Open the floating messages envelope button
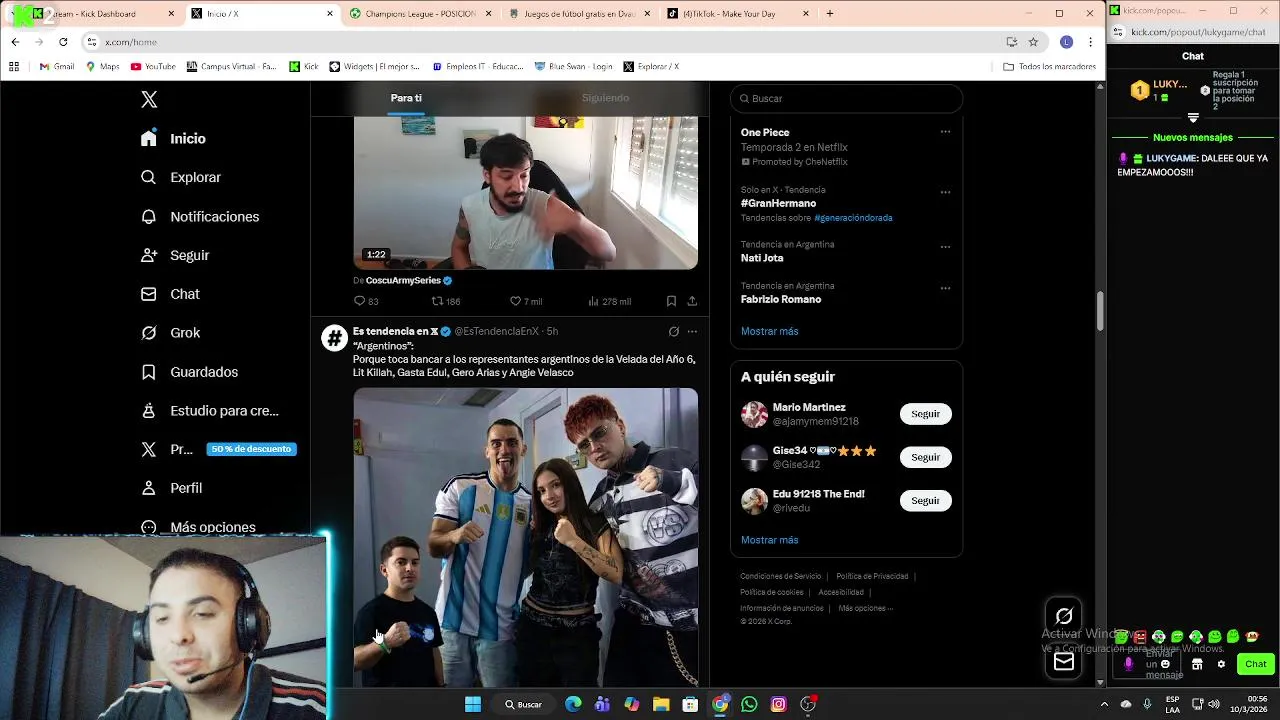The width and height of the screenshot is (1280, 720). [x=1064, y=661]
